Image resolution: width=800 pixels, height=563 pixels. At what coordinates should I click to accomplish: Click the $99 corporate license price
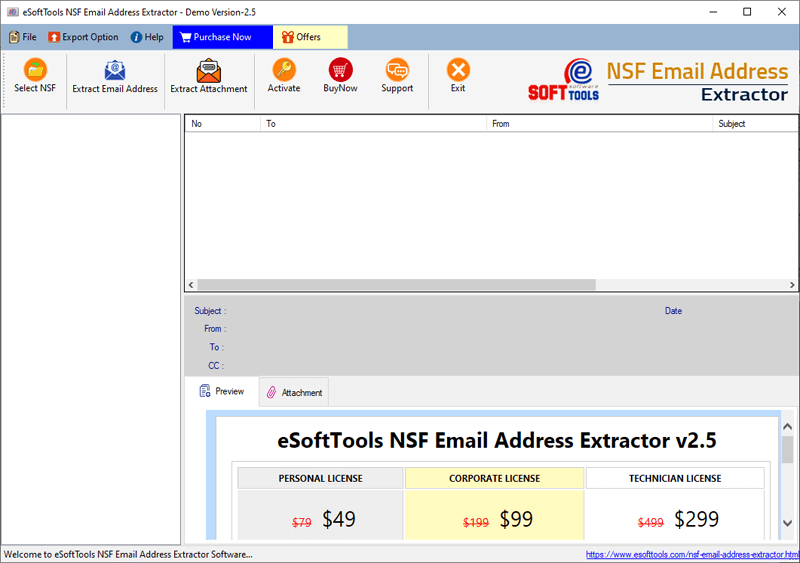click(x=516, y=519)
